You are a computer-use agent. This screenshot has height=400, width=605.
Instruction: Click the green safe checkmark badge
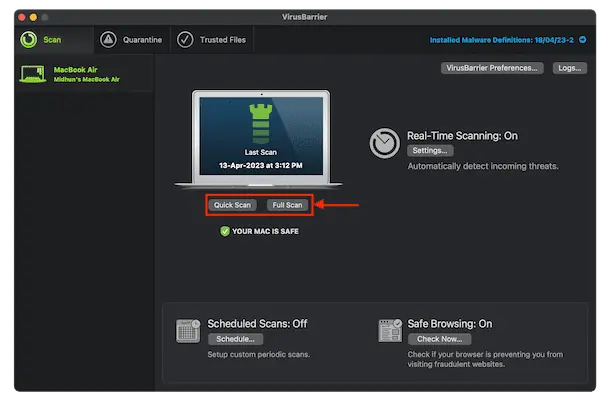[225, 231]
